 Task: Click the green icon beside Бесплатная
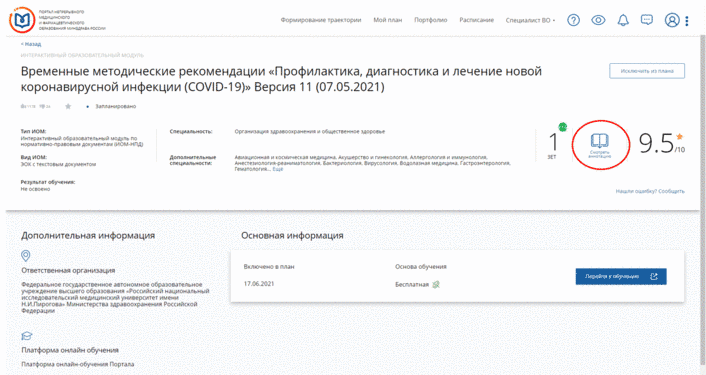436,285
